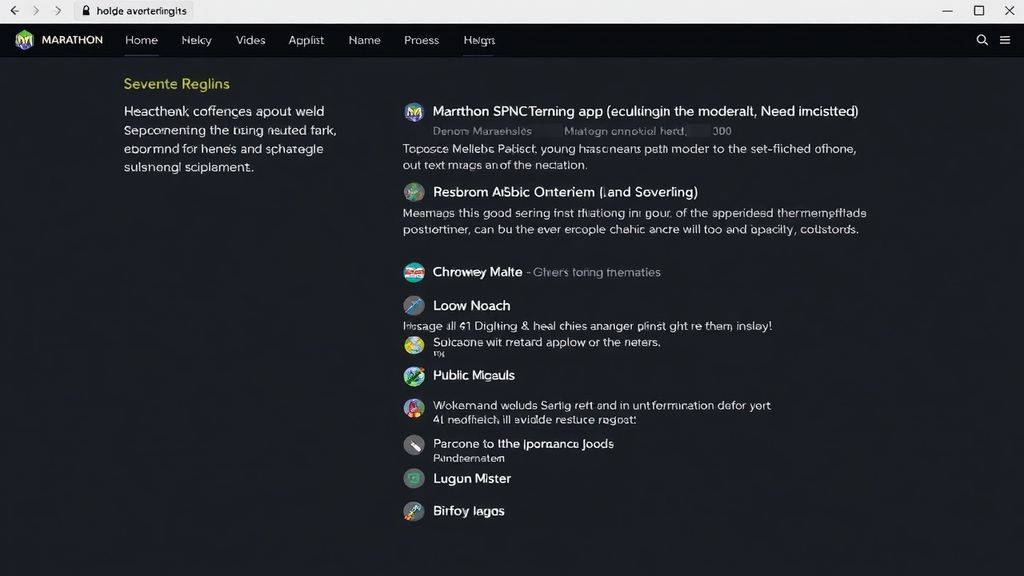Click Hsage all 41 Diglting line
The image size is (1024, 576).
click(x=587, y=326)
